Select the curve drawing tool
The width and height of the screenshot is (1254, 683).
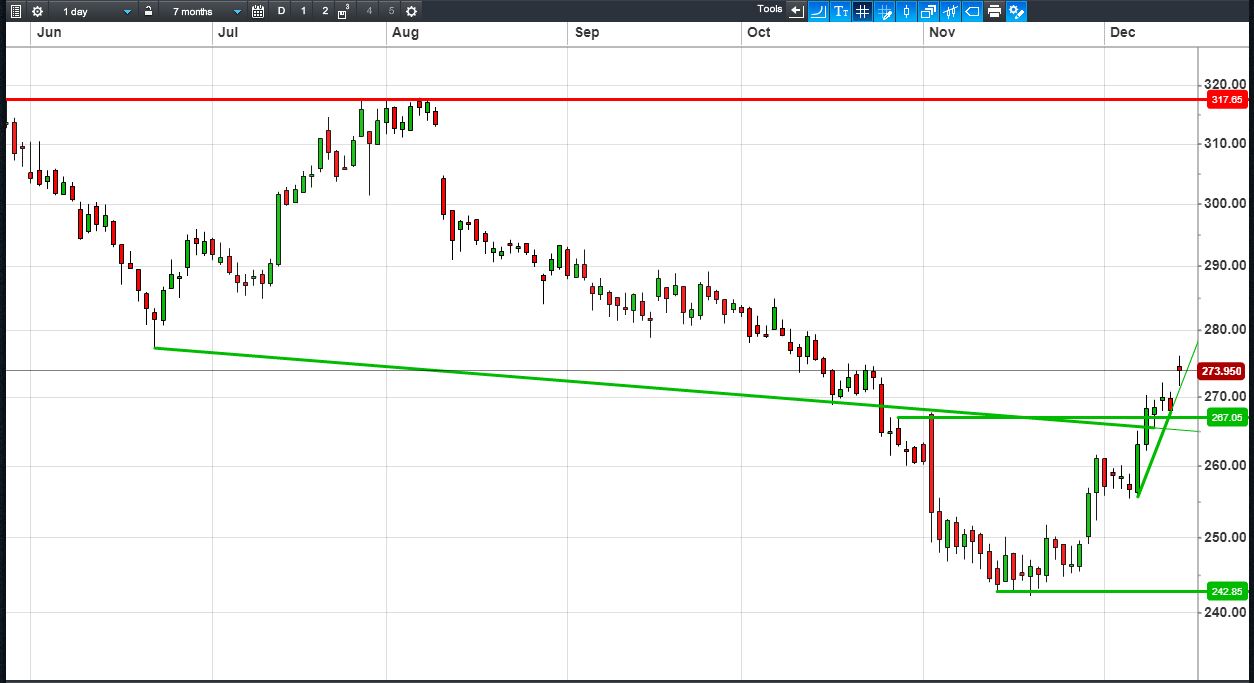[818, 11]
